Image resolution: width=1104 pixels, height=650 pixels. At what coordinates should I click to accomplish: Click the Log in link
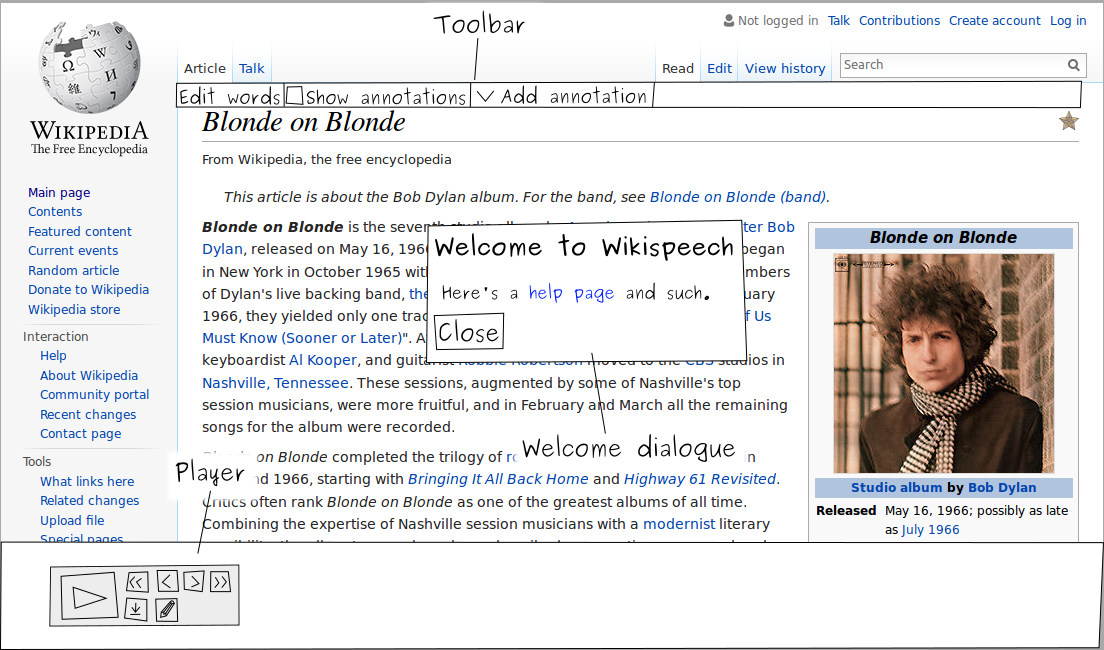click(x=1068, y=20)
